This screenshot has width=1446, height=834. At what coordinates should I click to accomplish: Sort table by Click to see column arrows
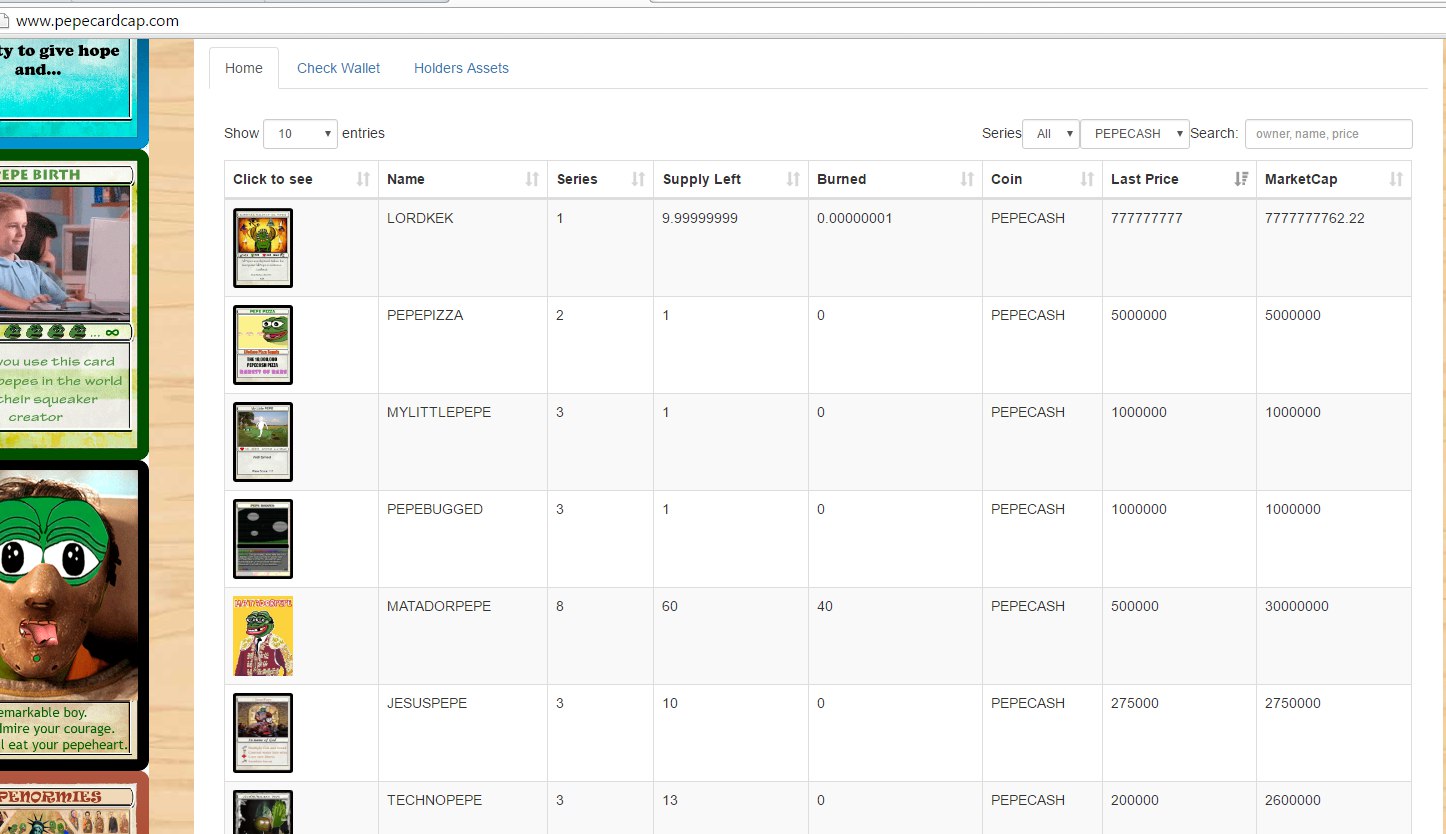[x=363, y=179]
